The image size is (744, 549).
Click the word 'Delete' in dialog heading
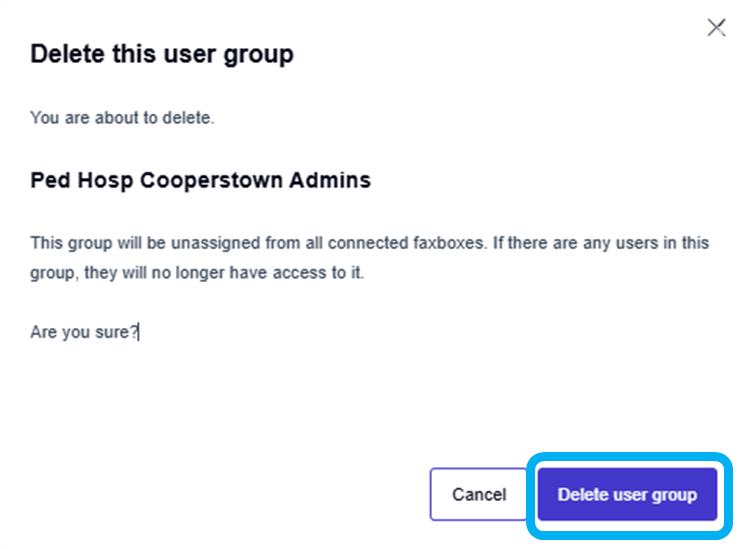pos(65,54)
